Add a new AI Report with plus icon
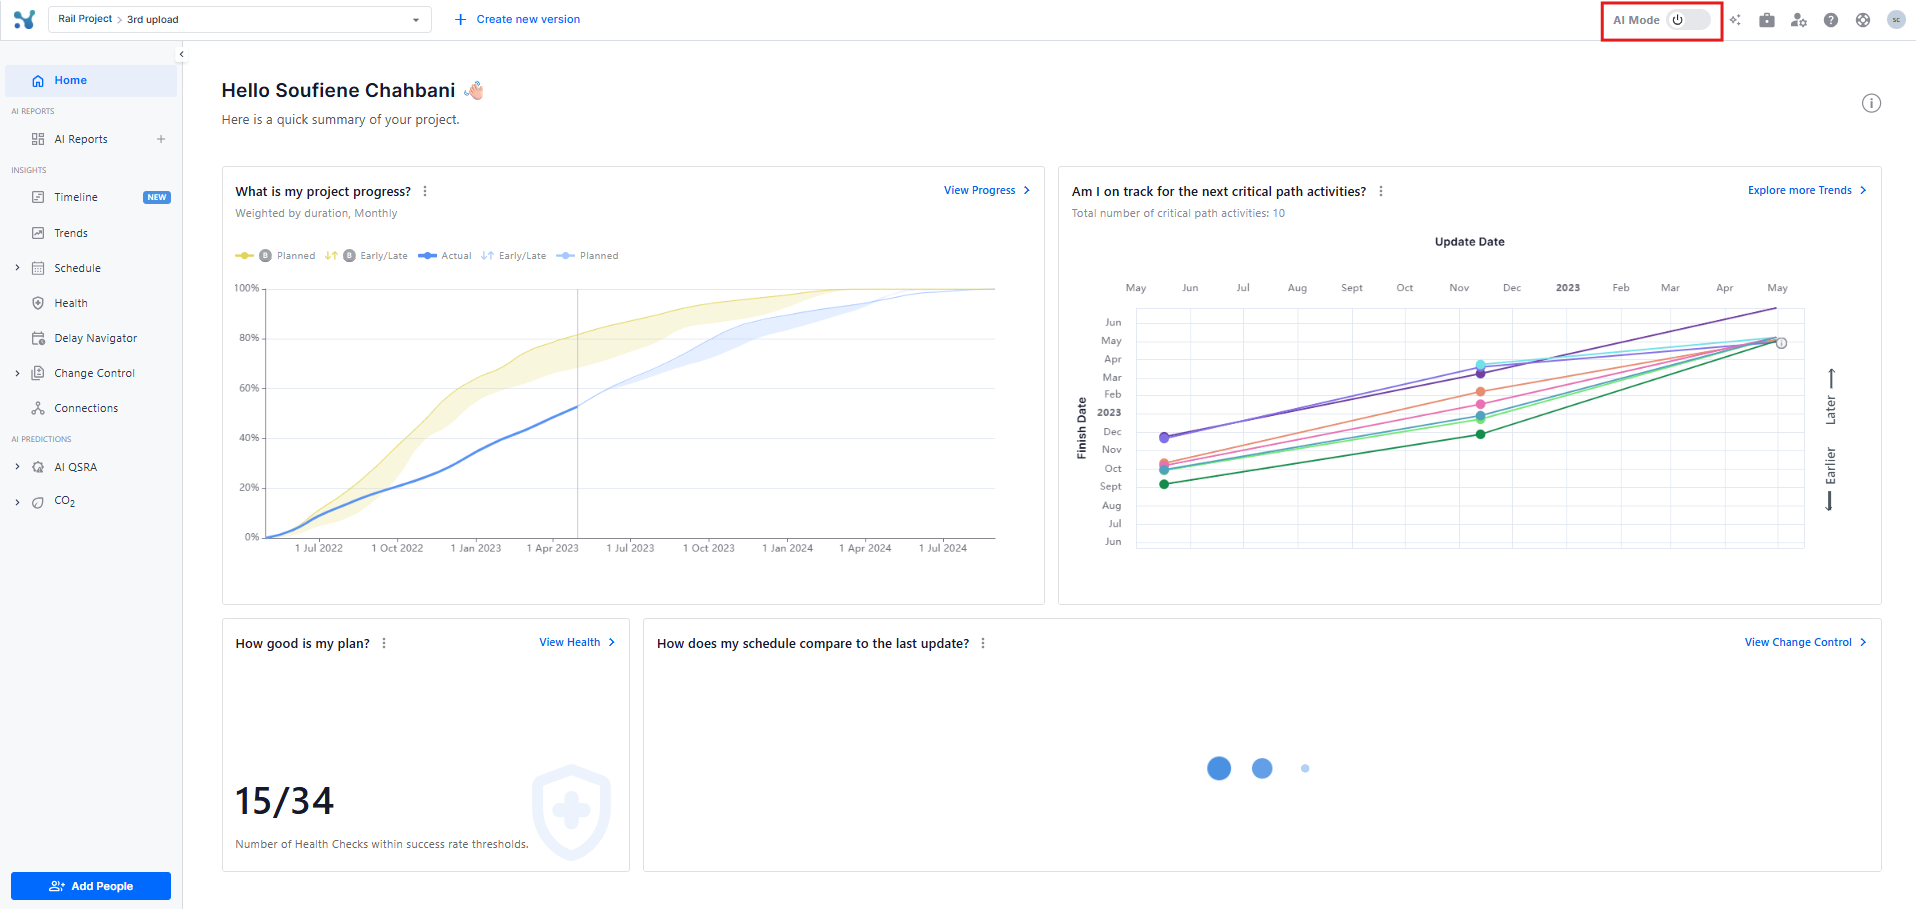Viewport: 1916px width, 909px height. click(161, 139)
